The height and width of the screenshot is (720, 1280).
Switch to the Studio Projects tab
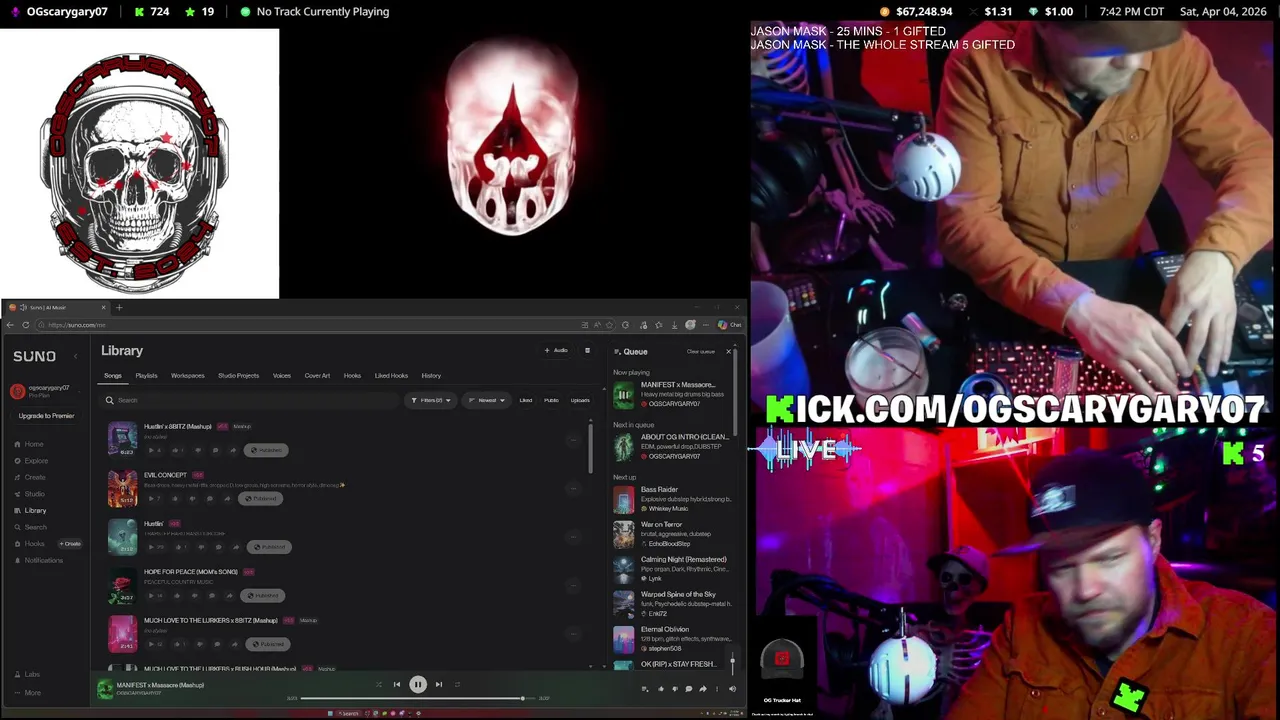coord(239,375)
